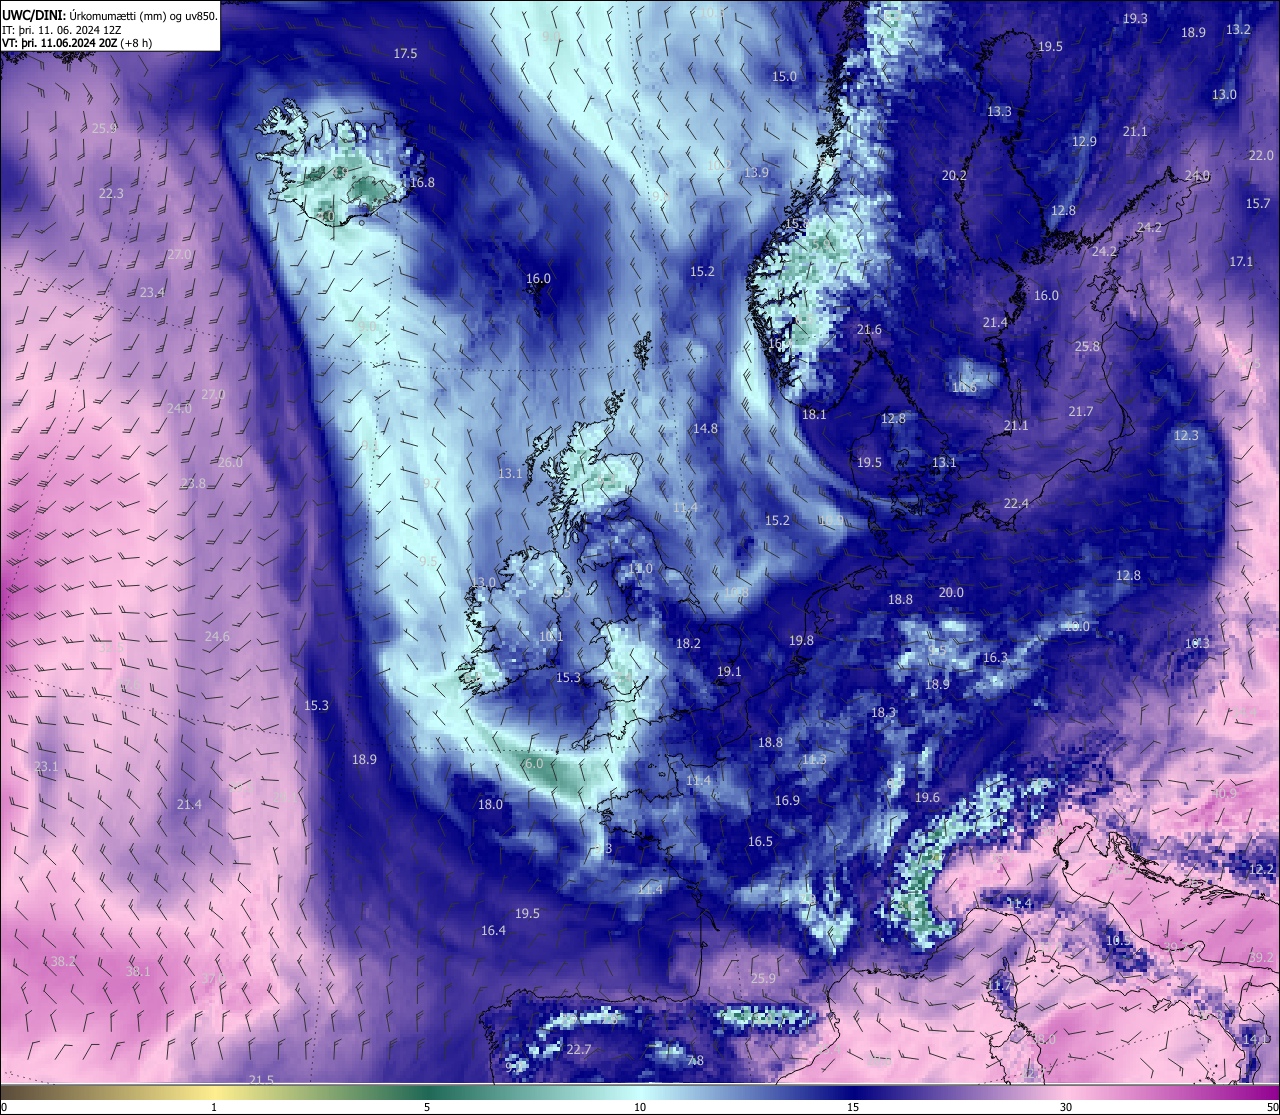The image size is (1280, 1115).
Task: Click the UWC/DINI map title text
Action: tap(110, 15)
